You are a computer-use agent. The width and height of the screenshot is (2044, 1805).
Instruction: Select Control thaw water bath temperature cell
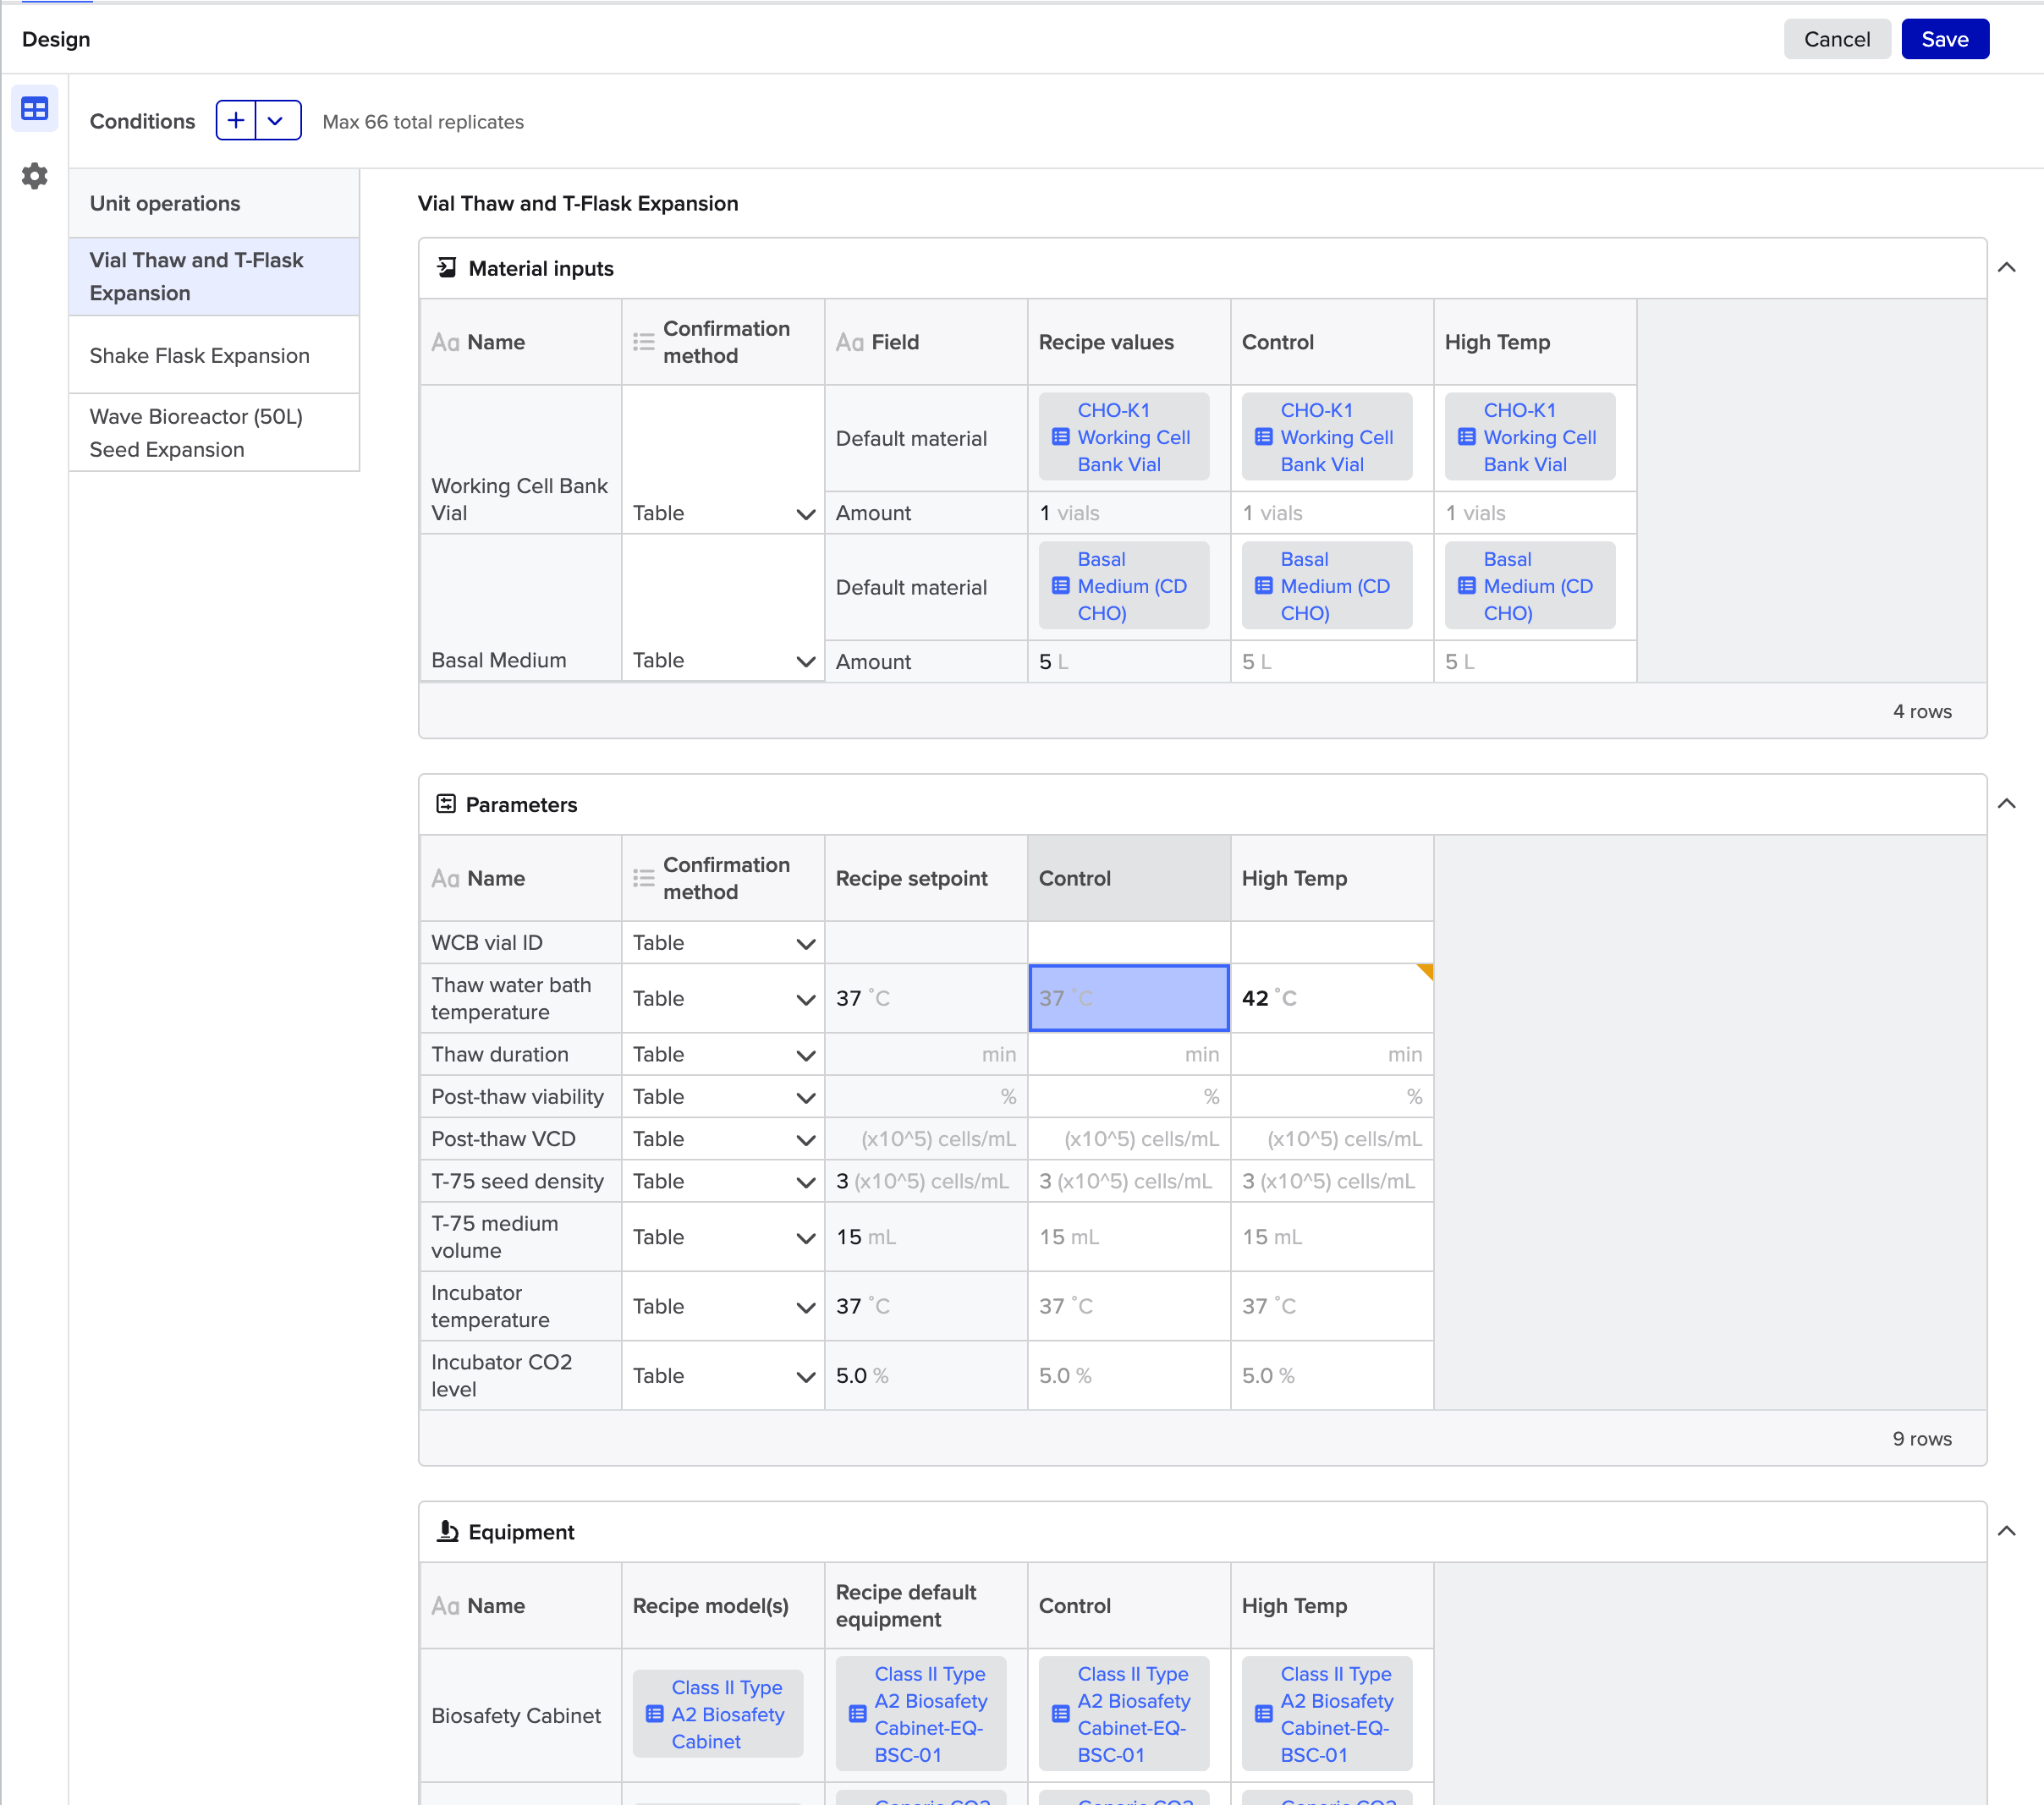click(x=1128, y=998)
